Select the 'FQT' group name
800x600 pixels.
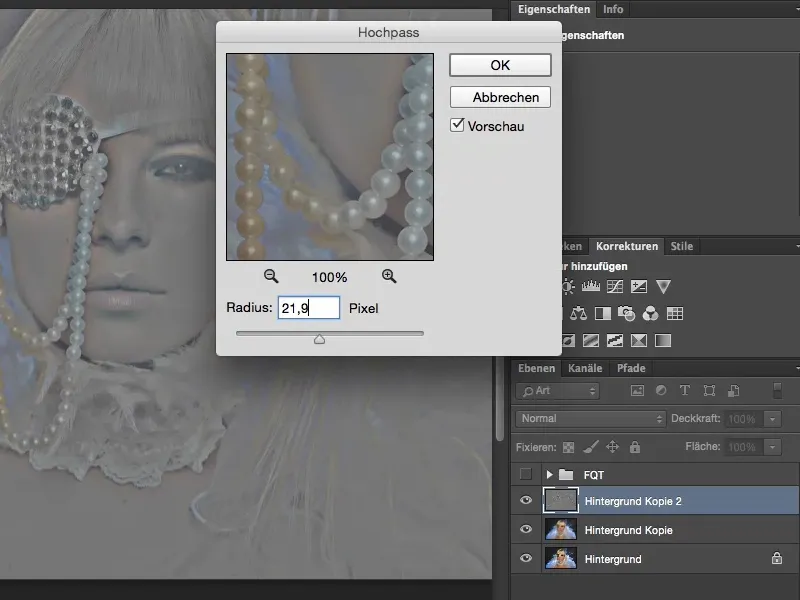click(x=593, y=475)
